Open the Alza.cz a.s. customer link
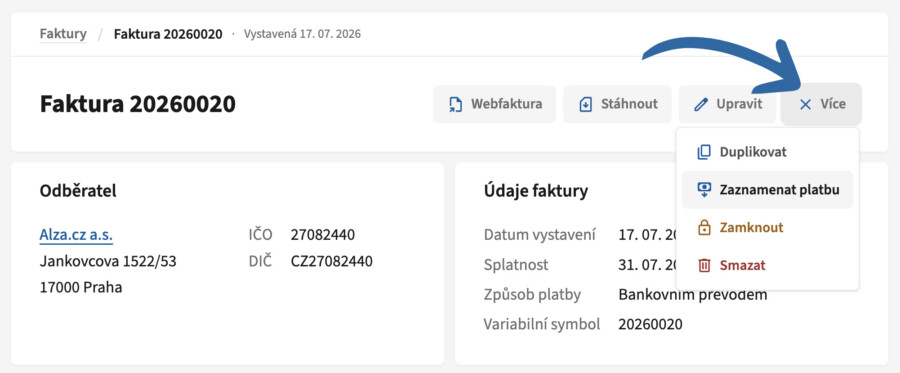Viewport: 900px width, 373px height. 76,235
